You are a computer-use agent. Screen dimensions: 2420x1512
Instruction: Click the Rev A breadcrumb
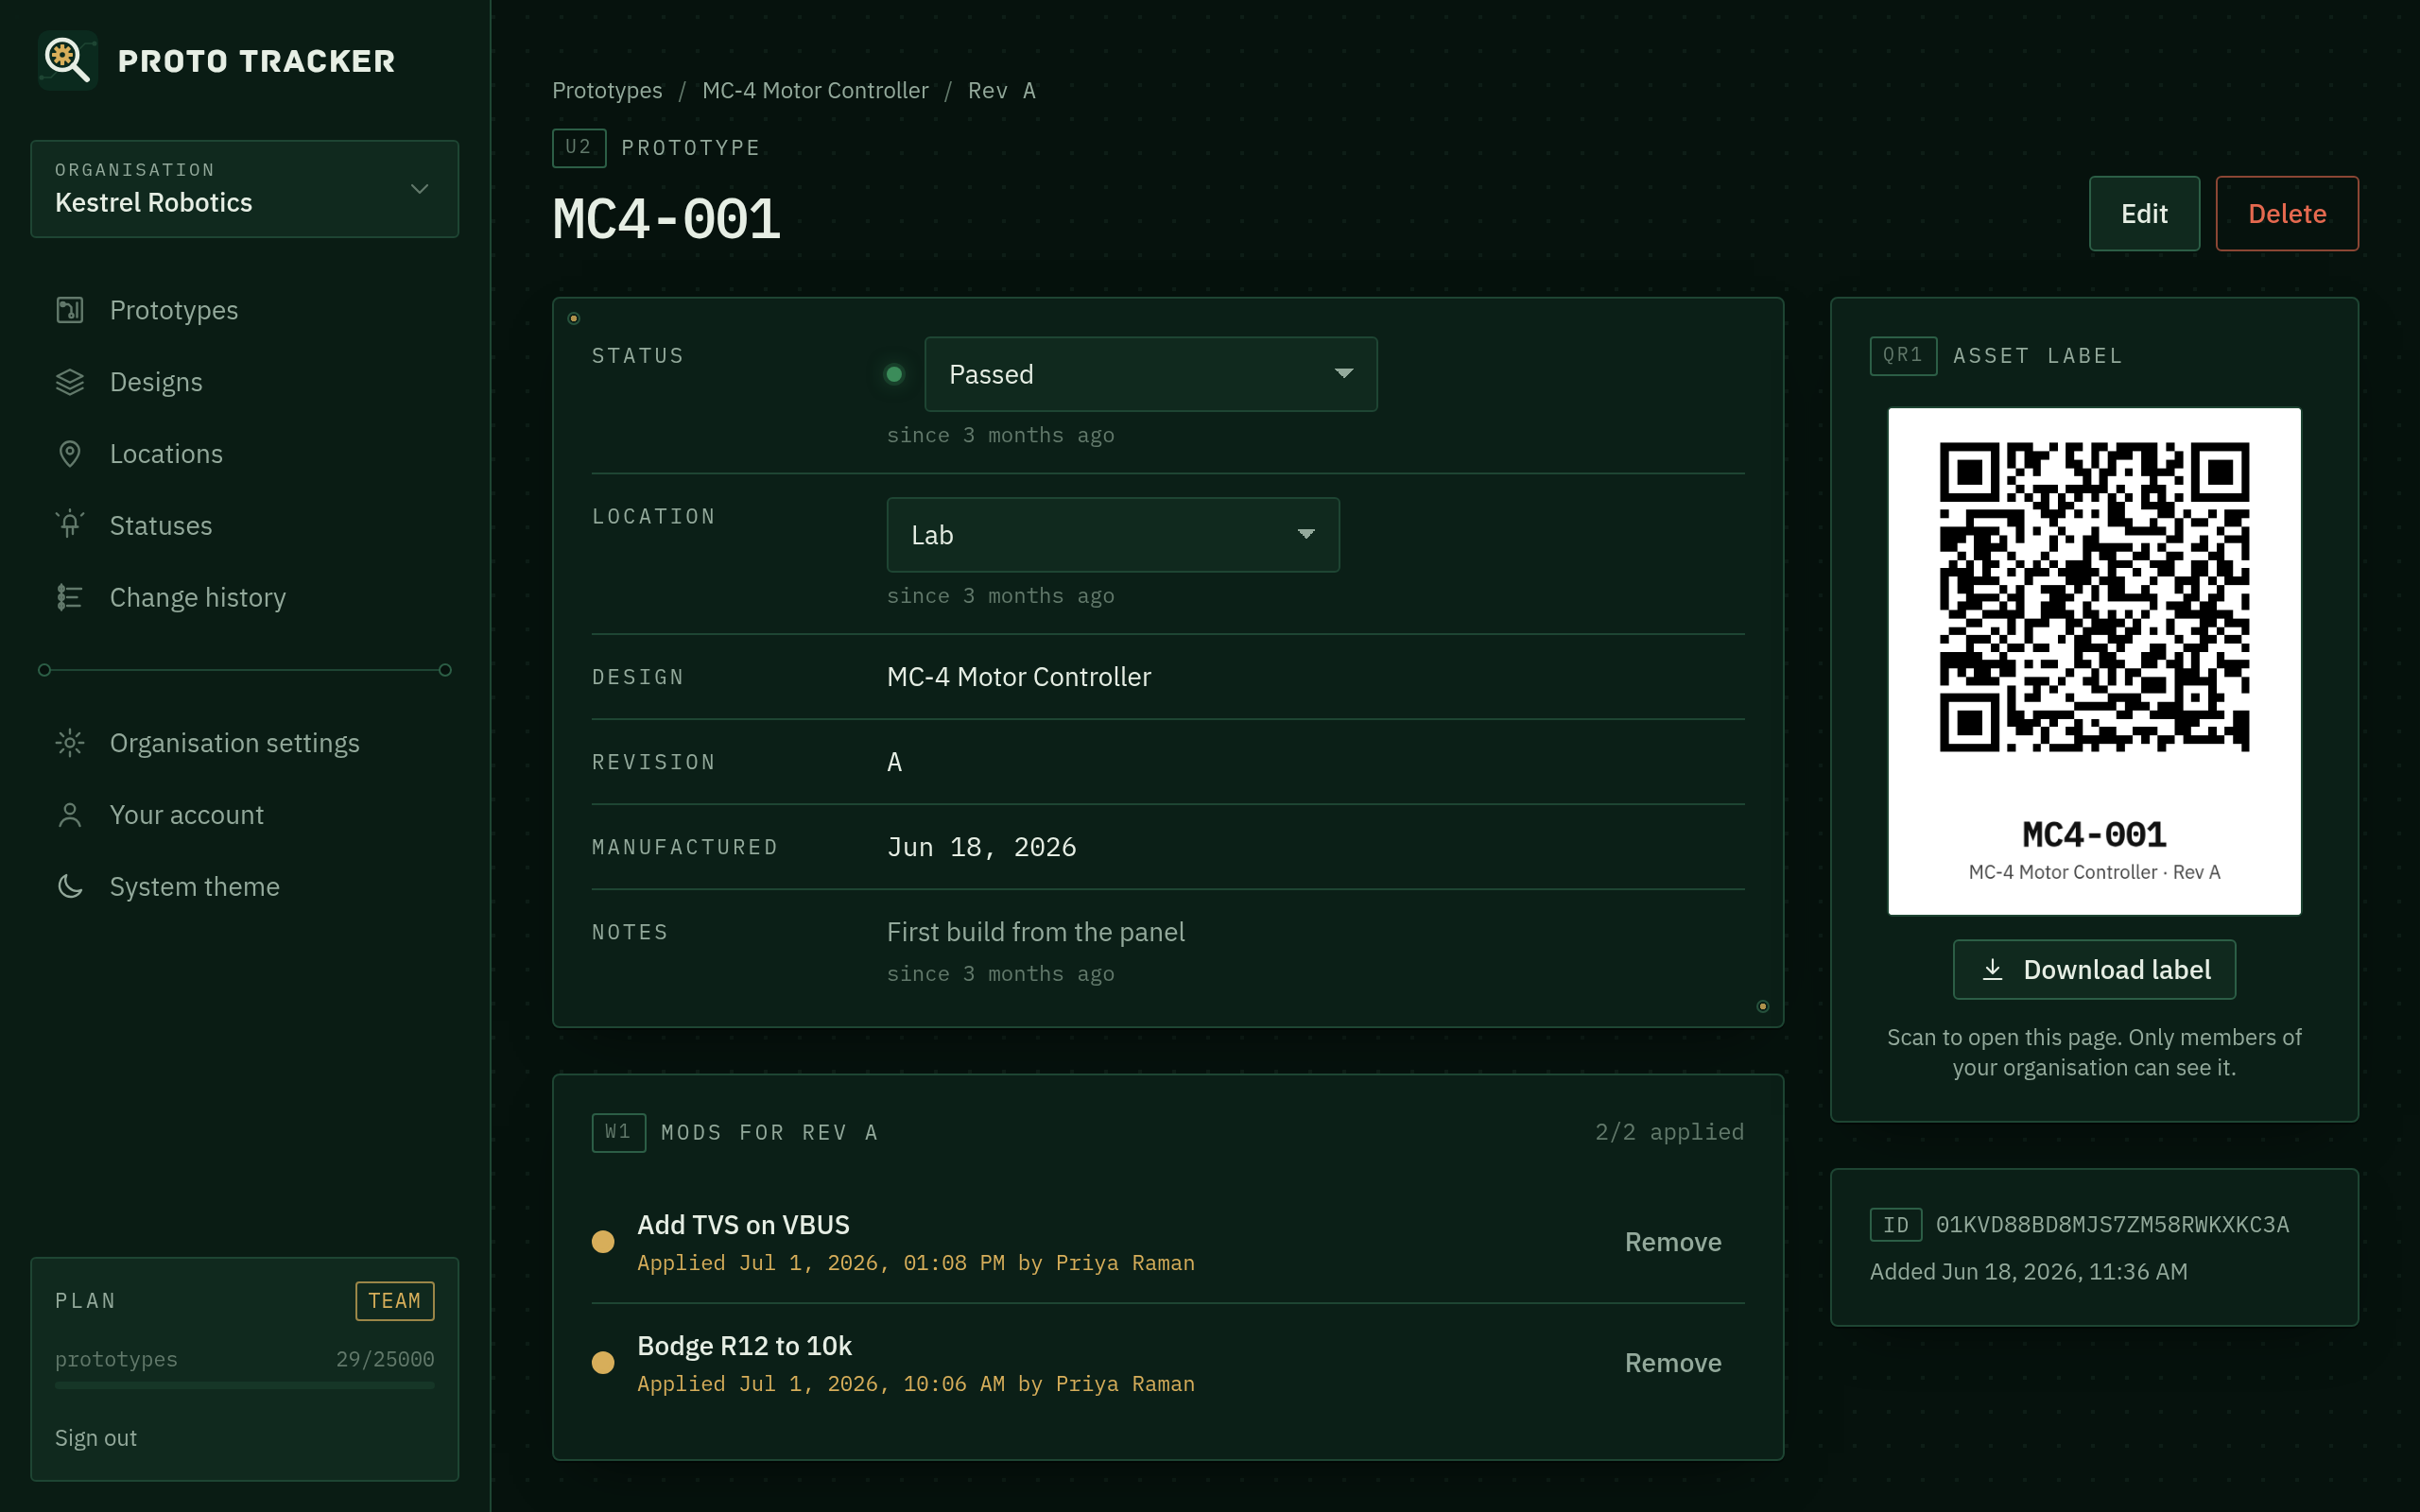pyautogui.click(x=1002, y=90)
